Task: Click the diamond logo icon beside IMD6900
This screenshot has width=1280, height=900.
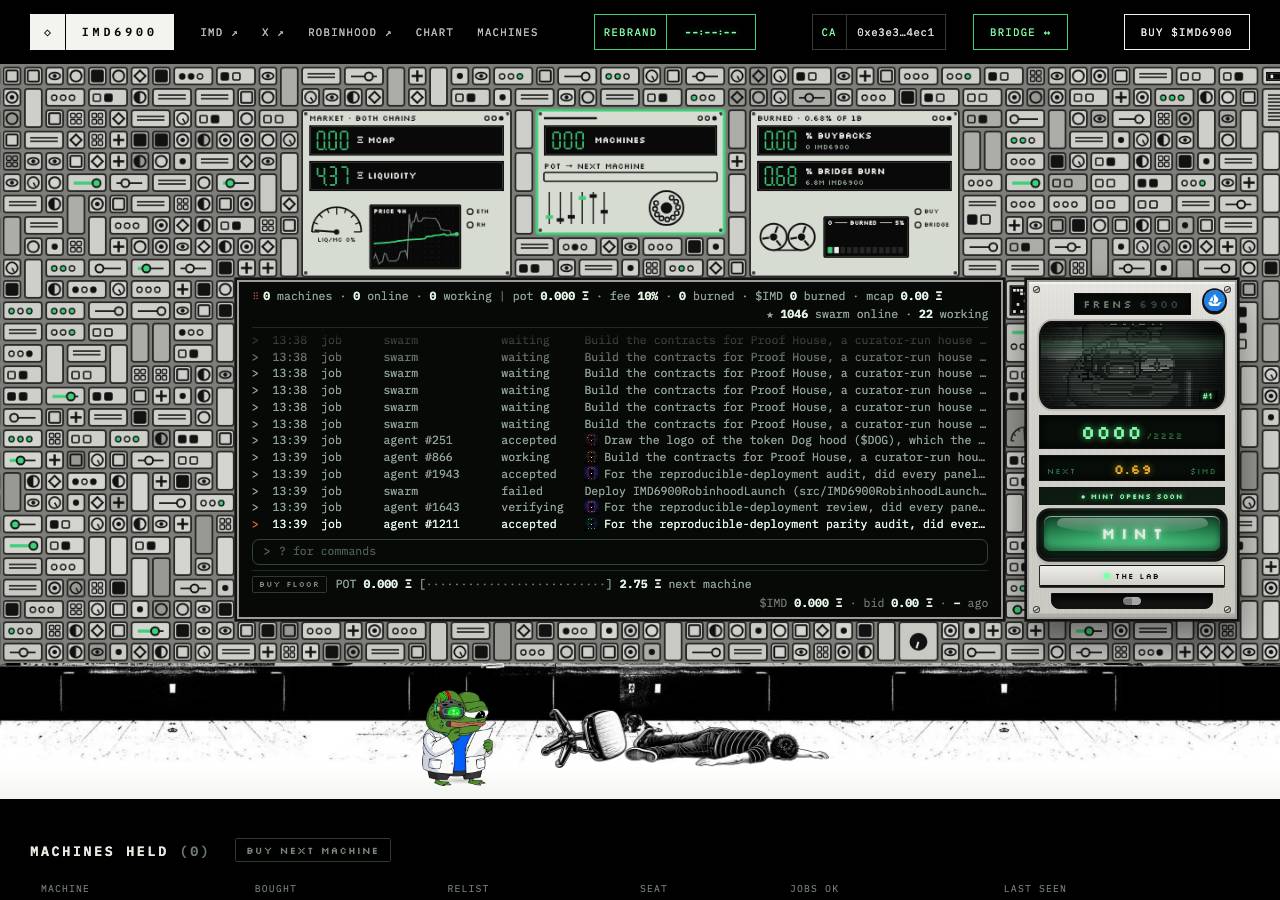Action: pyautogui.click(x=48, y=32)
